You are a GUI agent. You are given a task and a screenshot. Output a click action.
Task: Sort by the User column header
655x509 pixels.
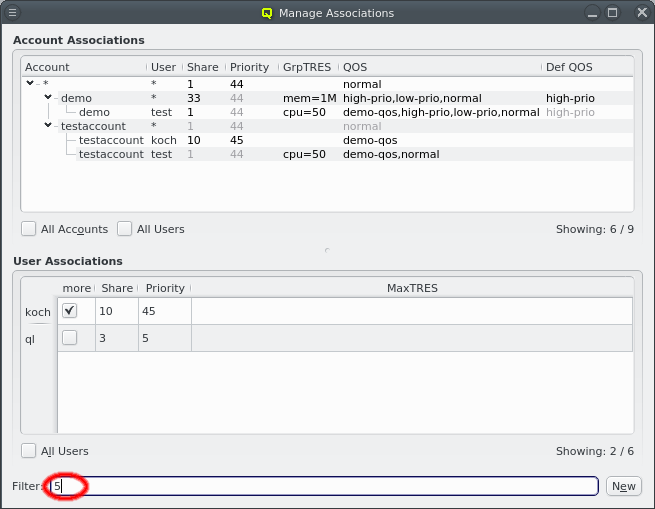pos(165,67)
